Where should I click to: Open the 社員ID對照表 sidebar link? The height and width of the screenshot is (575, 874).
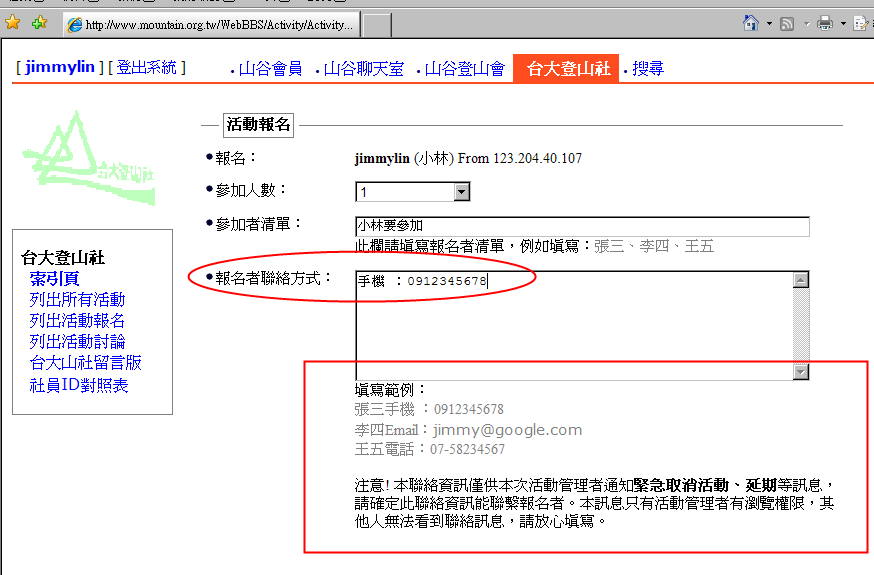79,385
